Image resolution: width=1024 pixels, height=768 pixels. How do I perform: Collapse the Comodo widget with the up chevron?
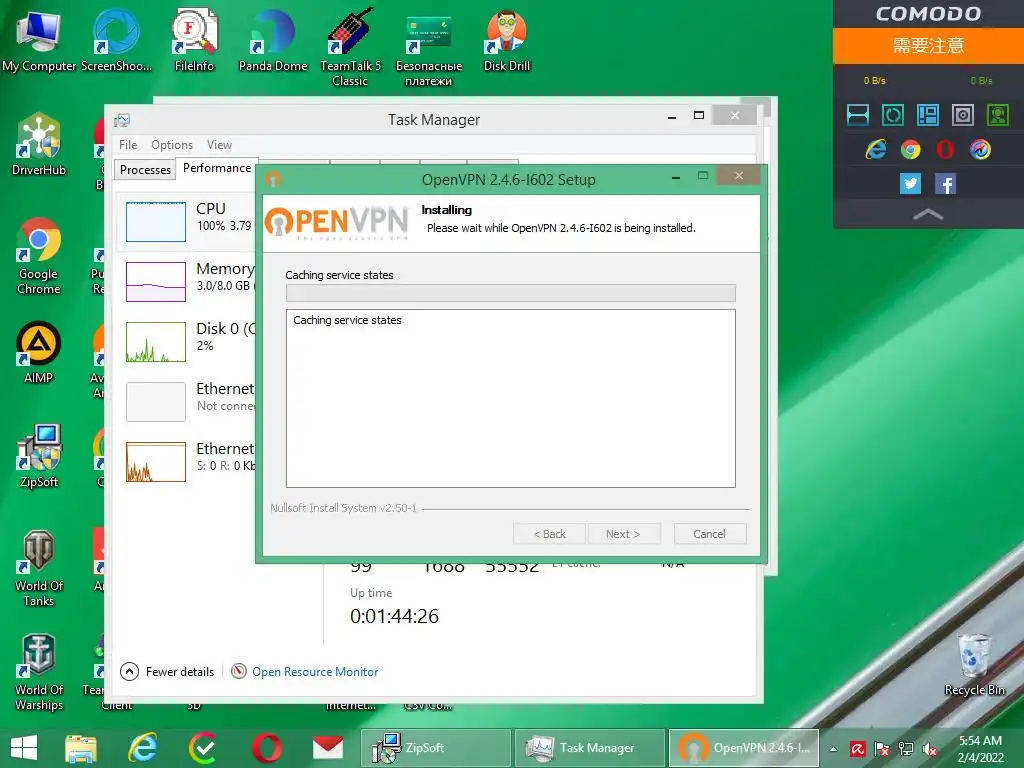928,214
